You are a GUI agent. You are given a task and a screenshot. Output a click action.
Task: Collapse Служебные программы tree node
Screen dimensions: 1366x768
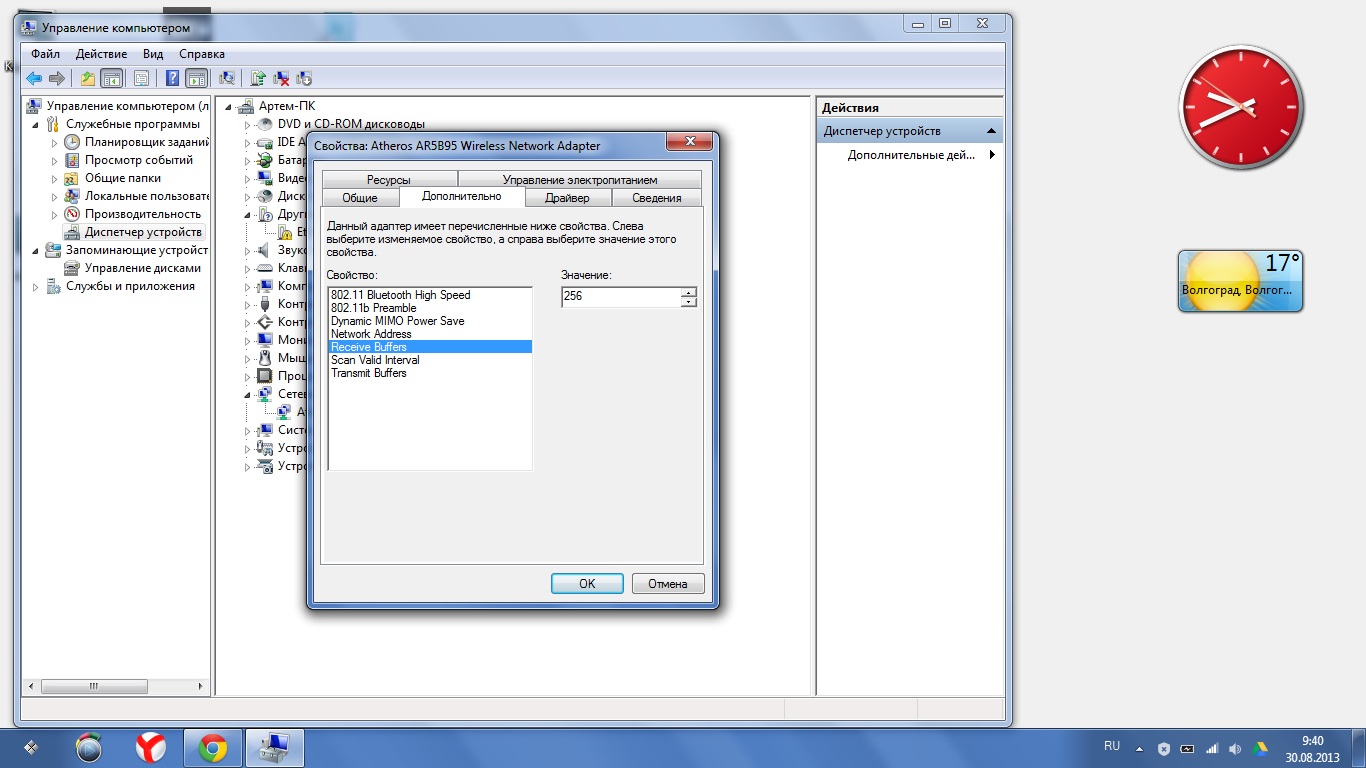pos(37,125)
